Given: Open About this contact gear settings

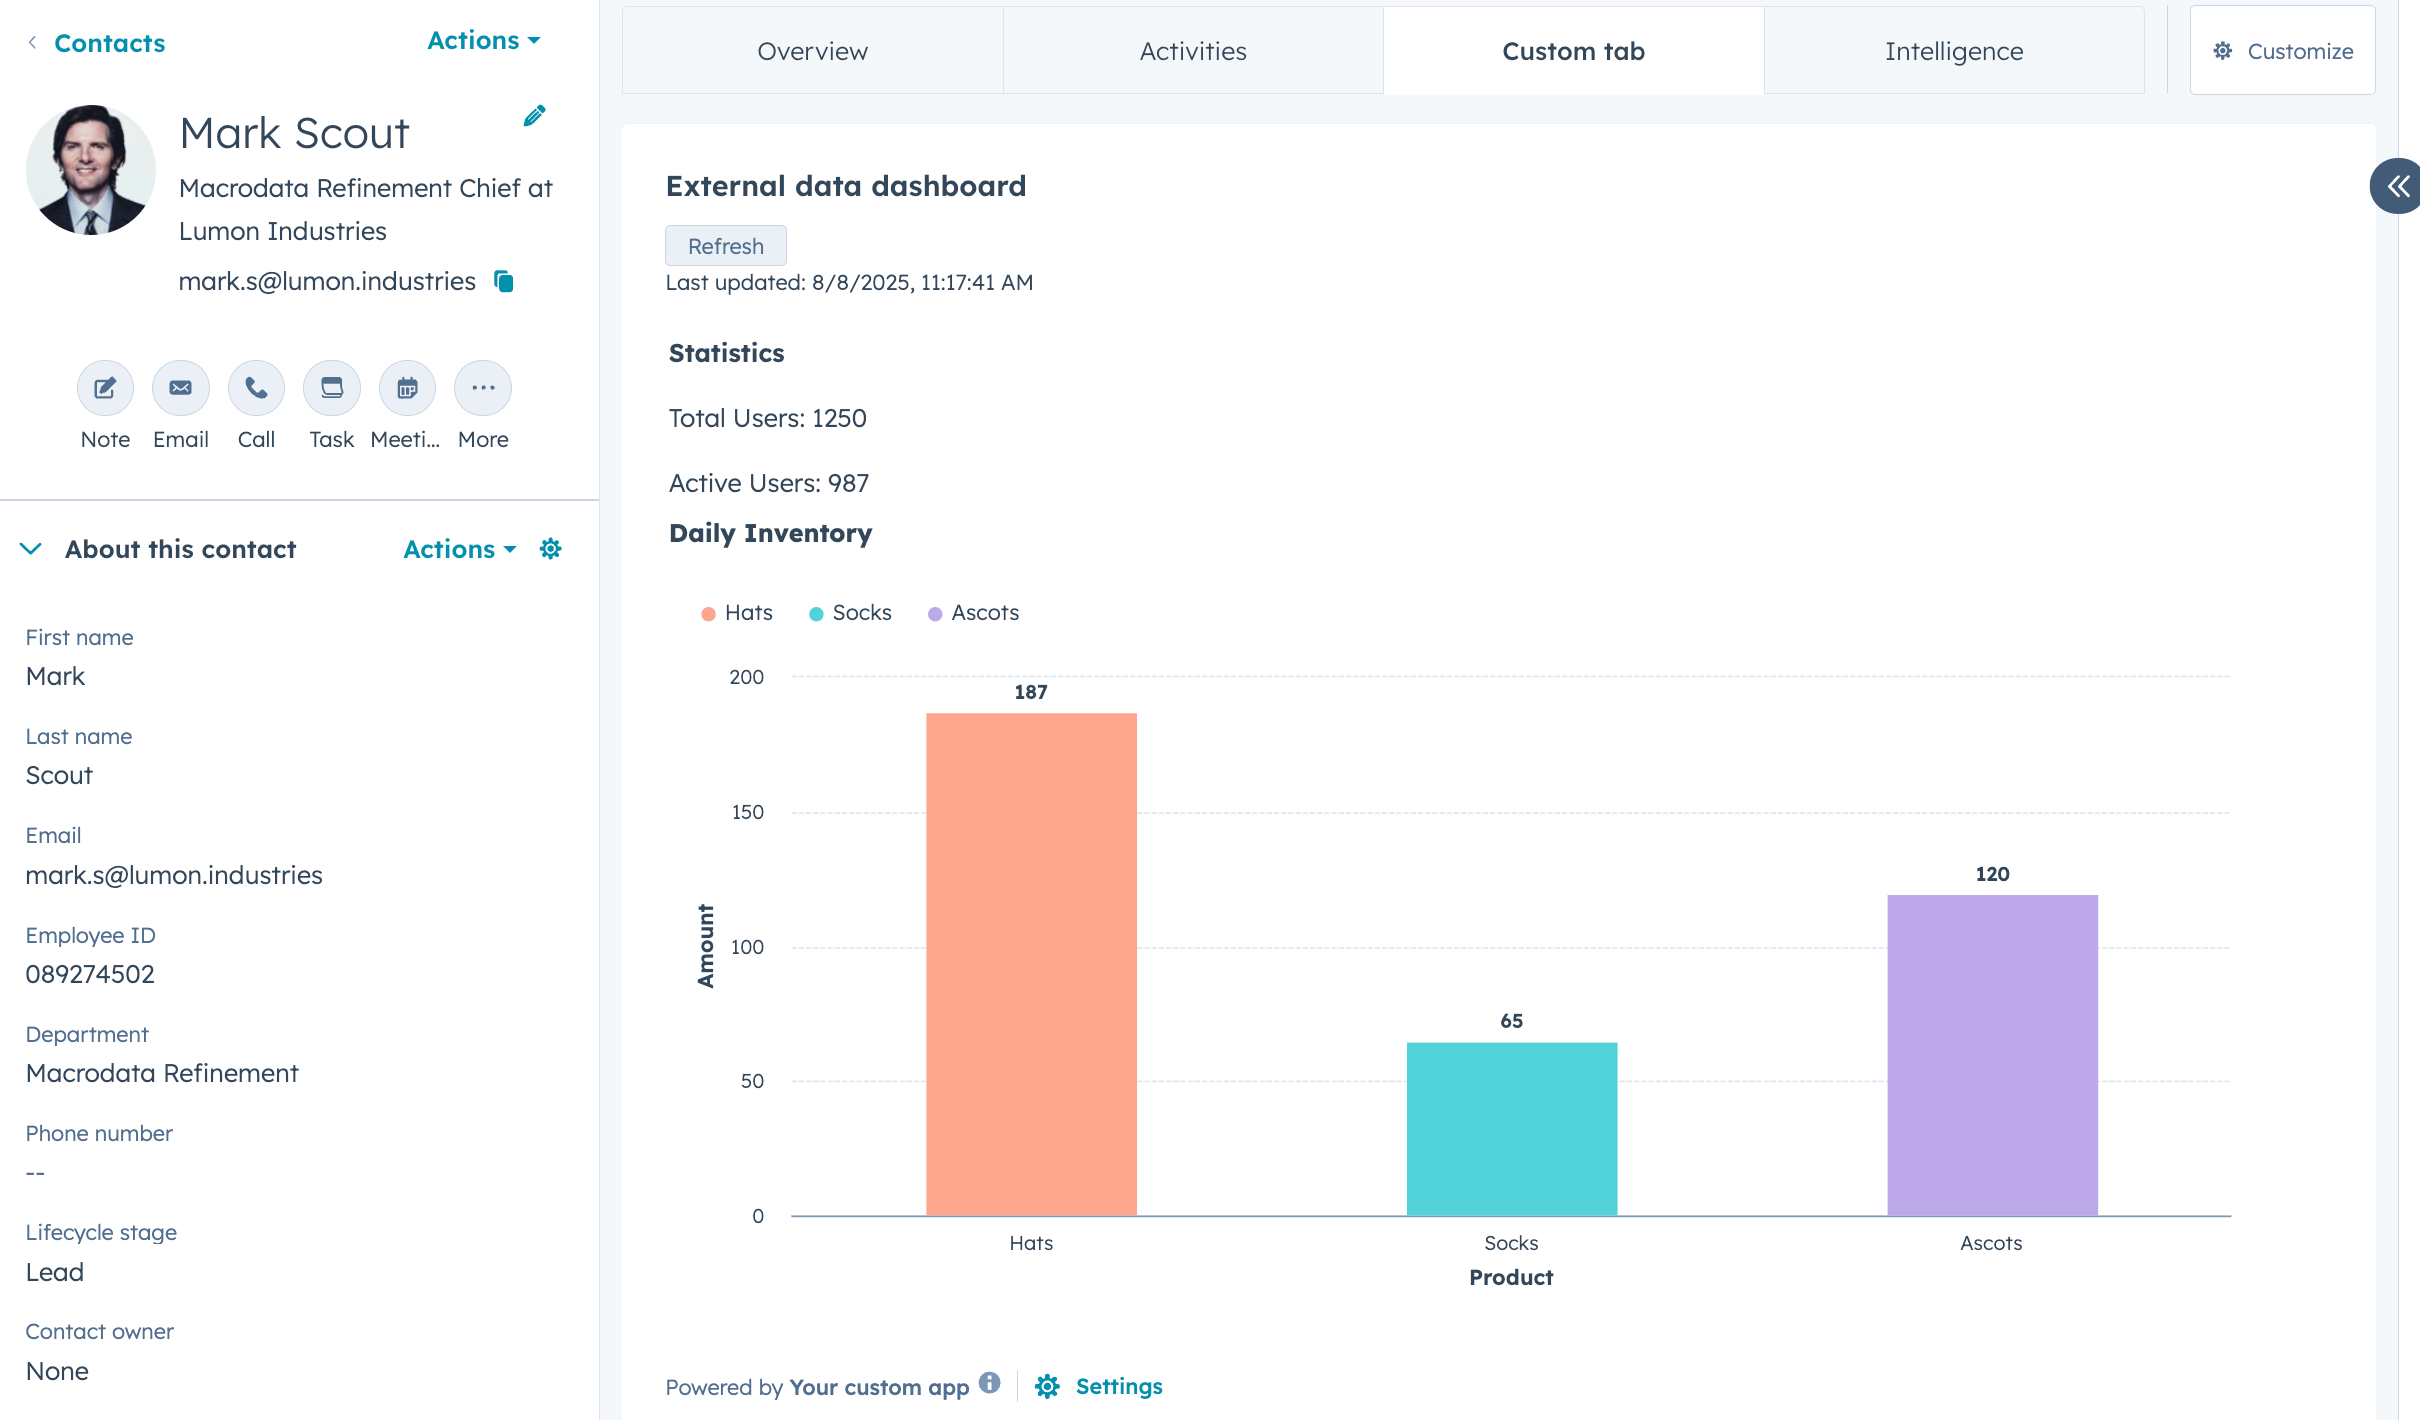Looking at the screenshot, I should click(x=550, y=549).
